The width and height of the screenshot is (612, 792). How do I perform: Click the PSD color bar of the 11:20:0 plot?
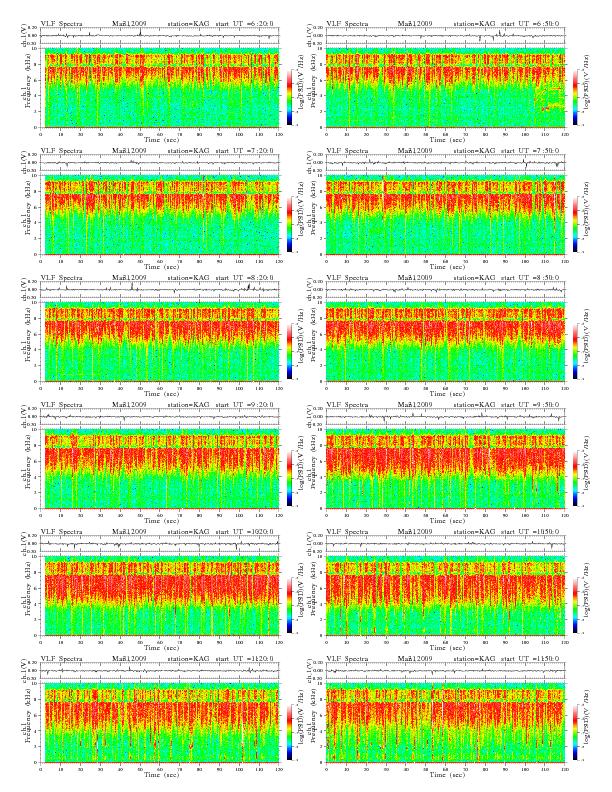tap(289, 732)
